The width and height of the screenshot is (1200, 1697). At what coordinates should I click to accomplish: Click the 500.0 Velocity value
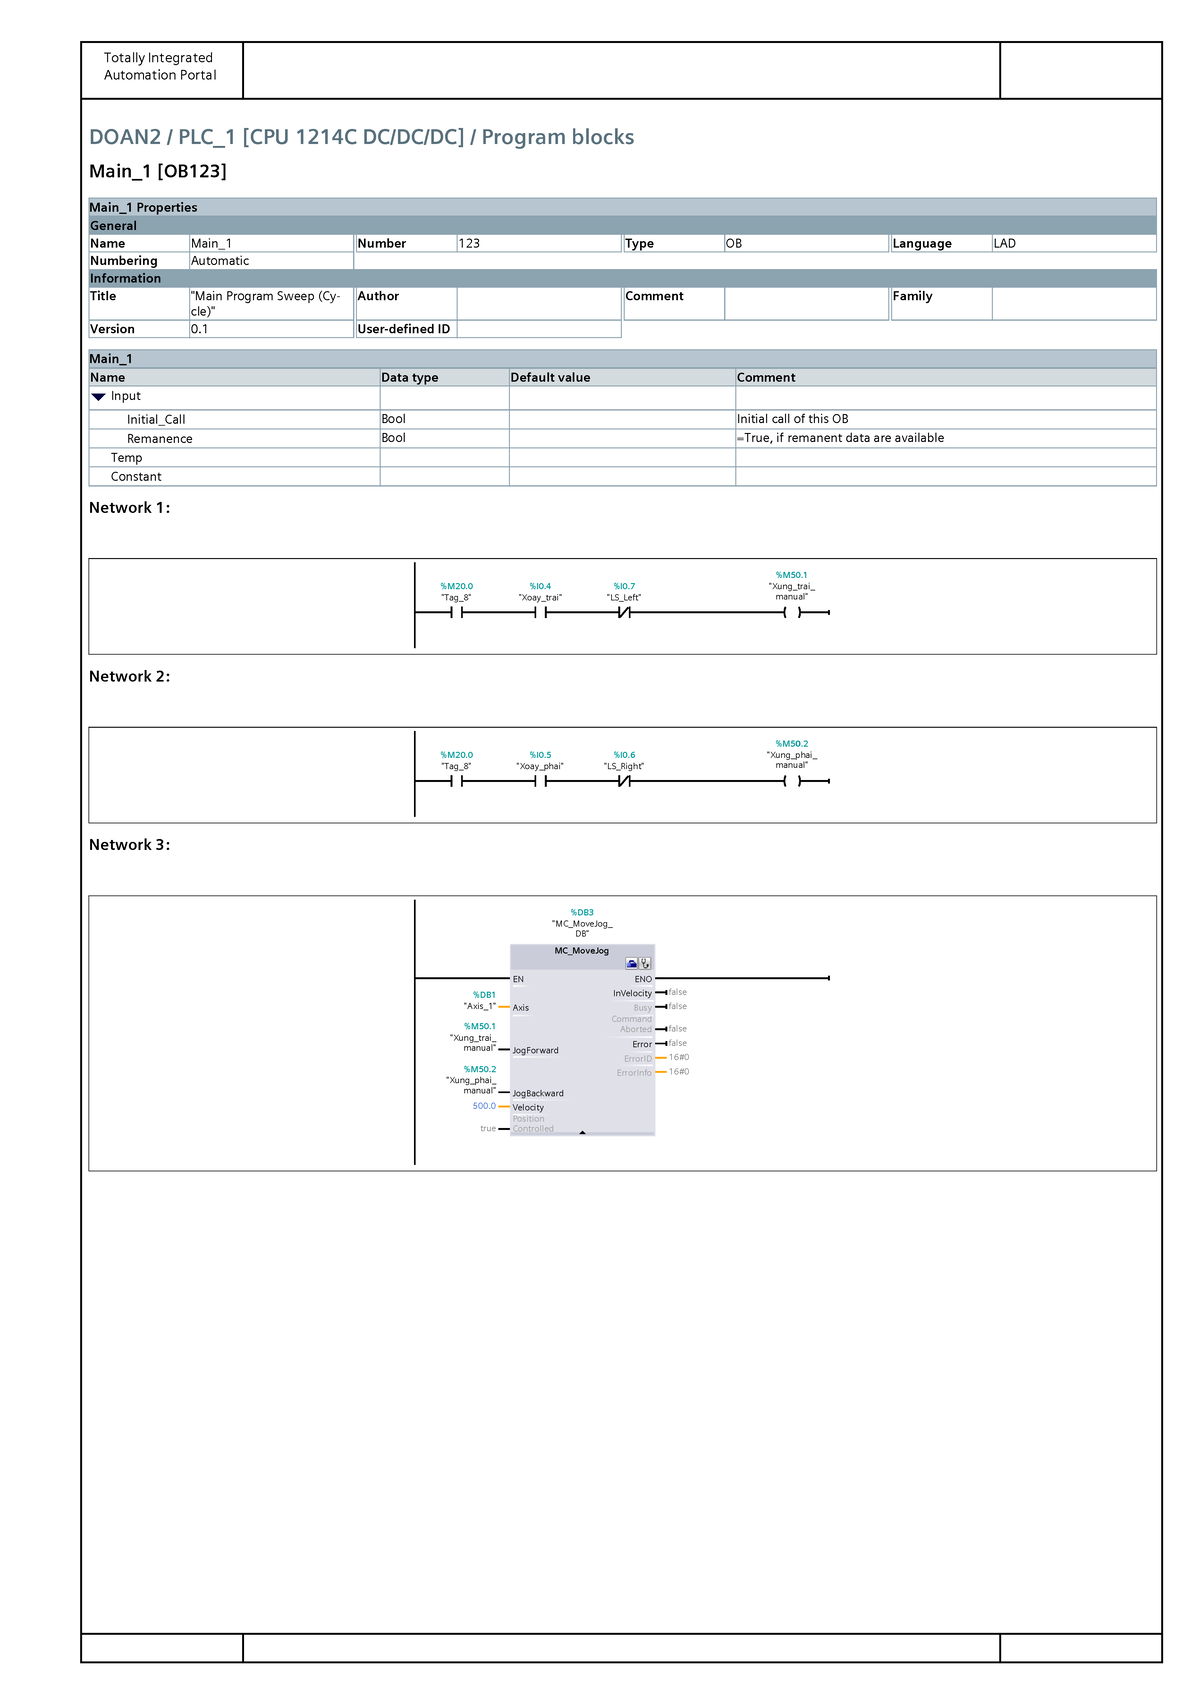tap(484, 1106)
